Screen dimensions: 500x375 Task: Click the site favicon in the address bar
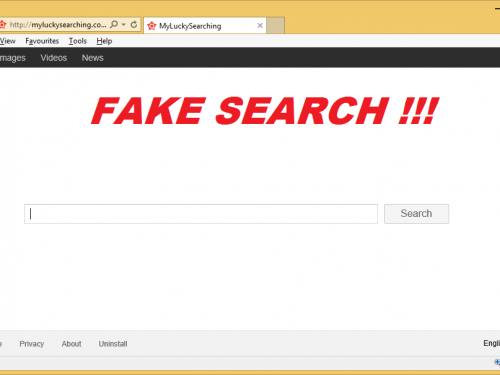(3, 24)
